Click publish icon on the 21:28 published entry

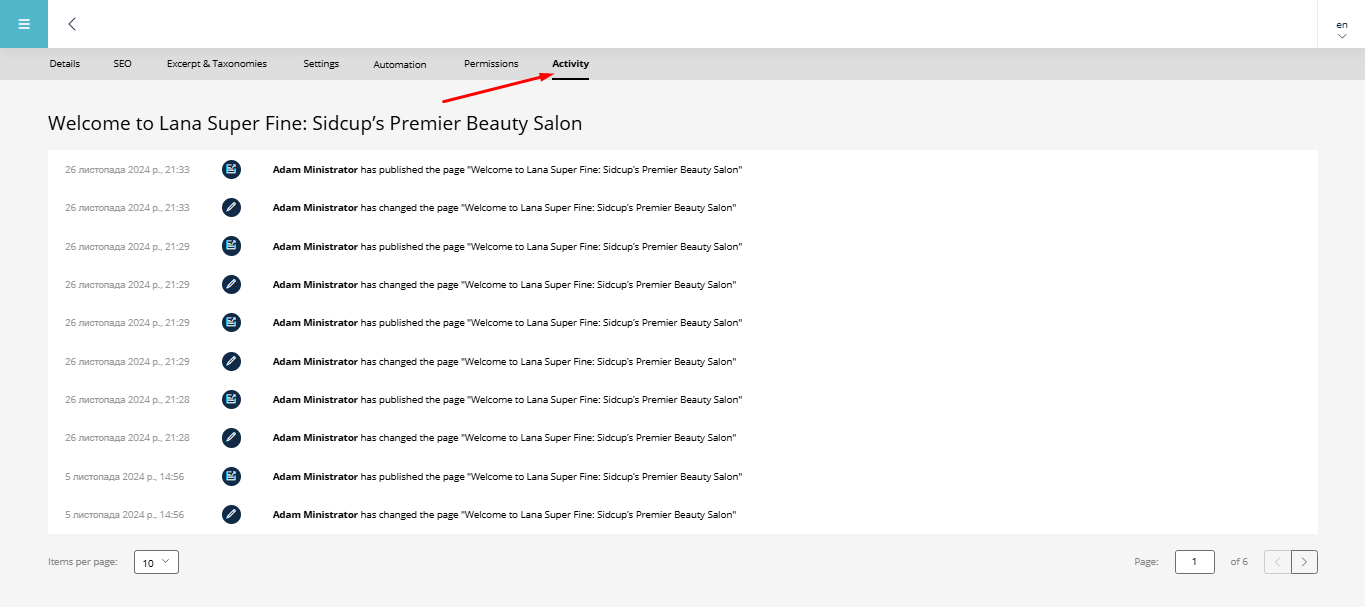231,399
